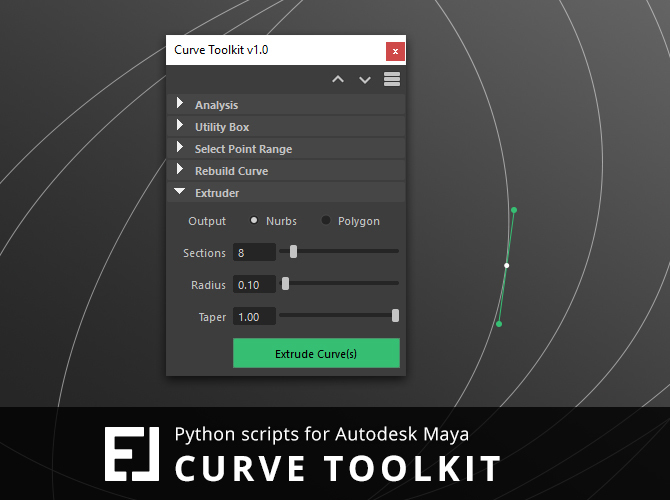Click the up chevron icon in toolkit header
The width and height of the screenshot is (670, 500).
338,79
